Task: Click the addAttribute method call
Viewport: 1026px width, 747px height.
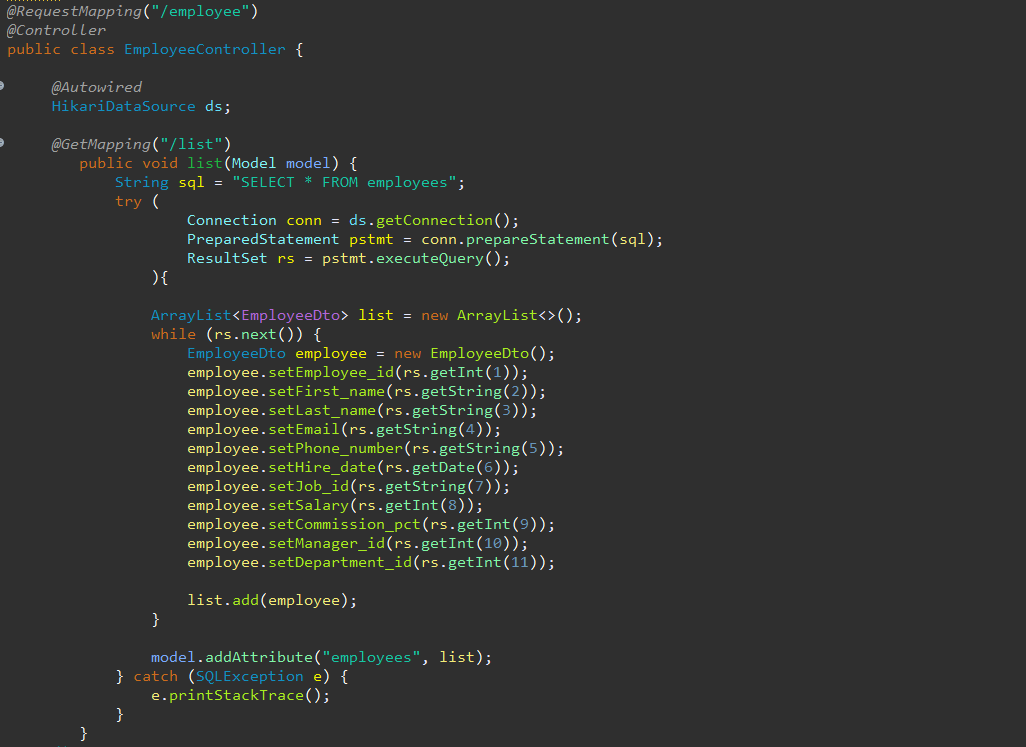Action: (259, 657)
